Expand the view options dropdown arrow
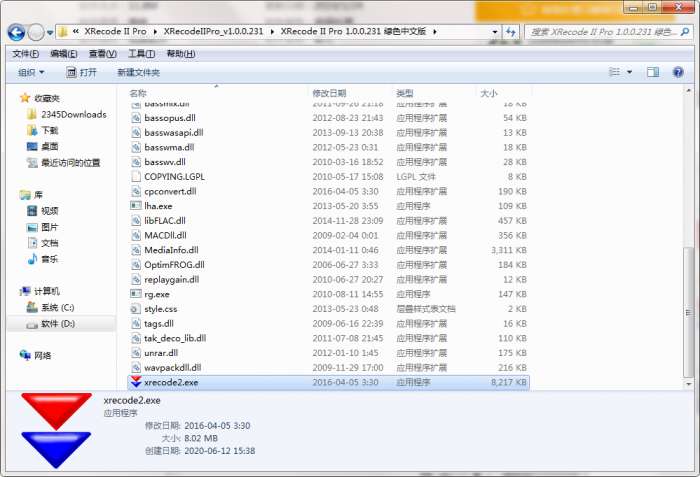700x477 pixels. click(629, 72)
